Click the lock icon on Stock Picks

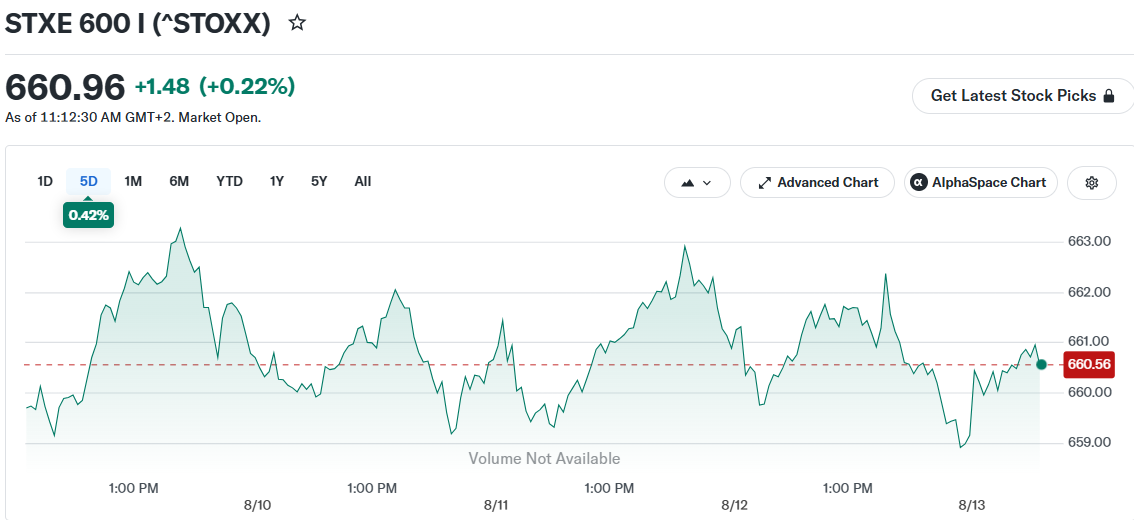coord(1109,95)
